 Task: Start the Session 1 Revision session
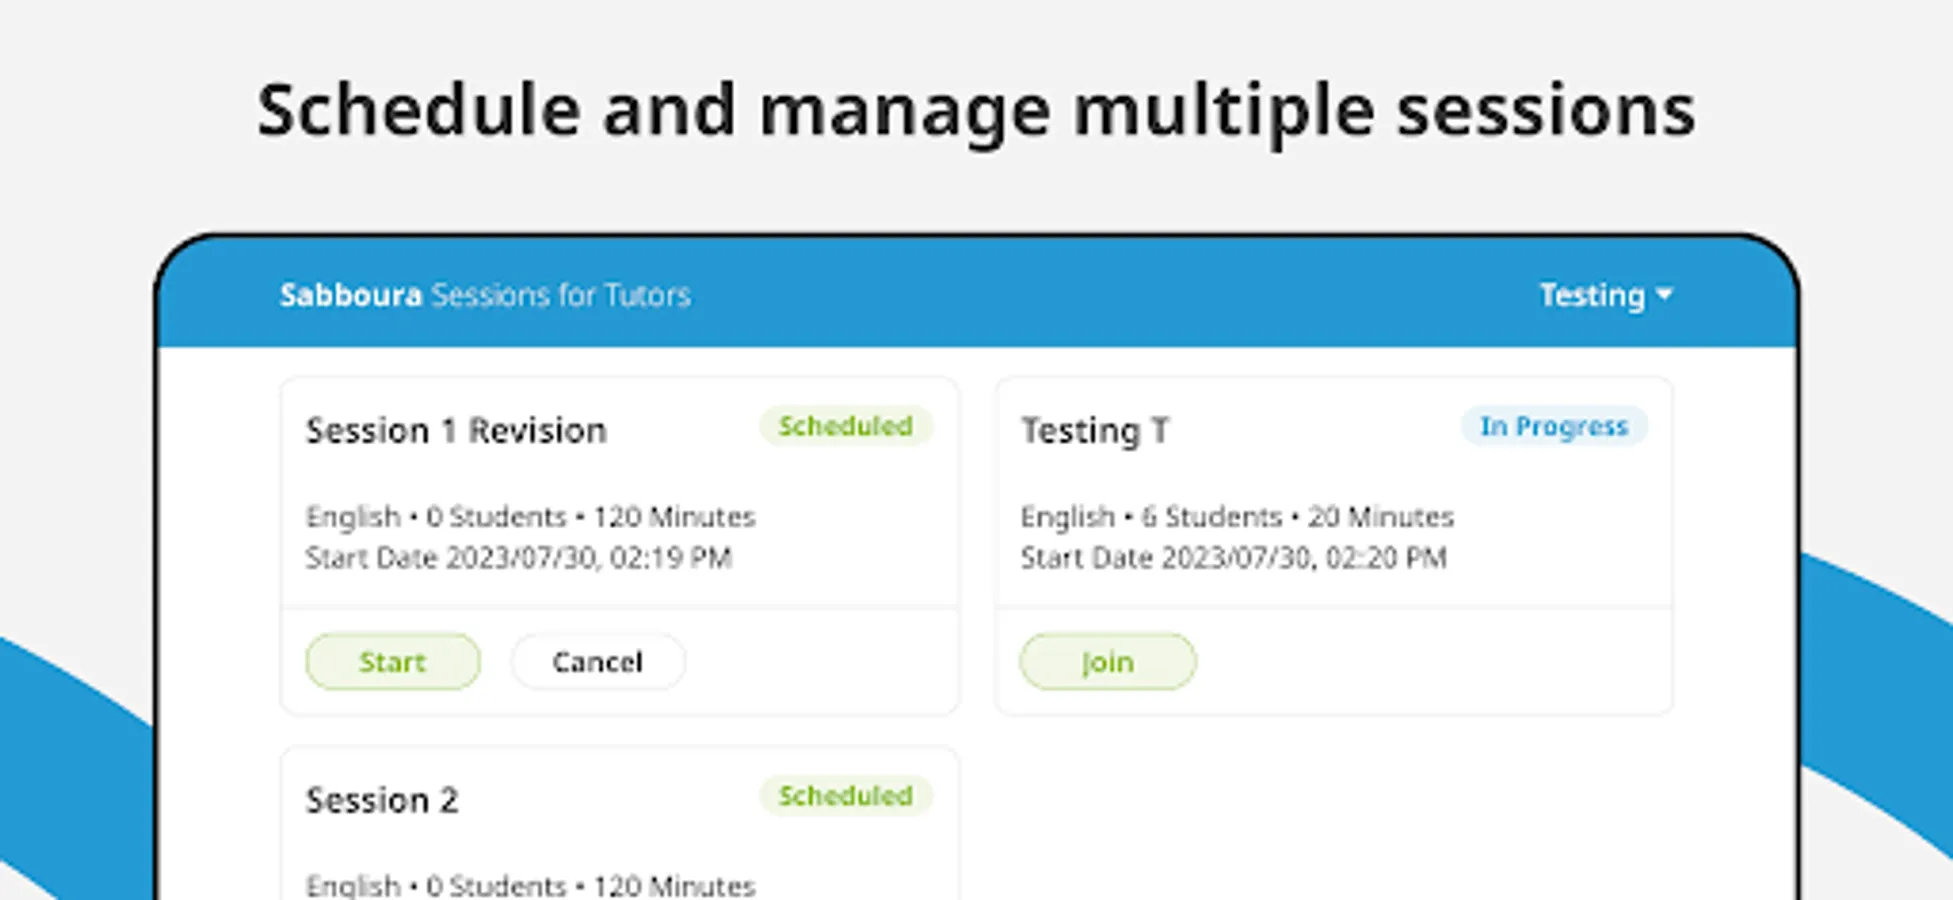(392, 661)
